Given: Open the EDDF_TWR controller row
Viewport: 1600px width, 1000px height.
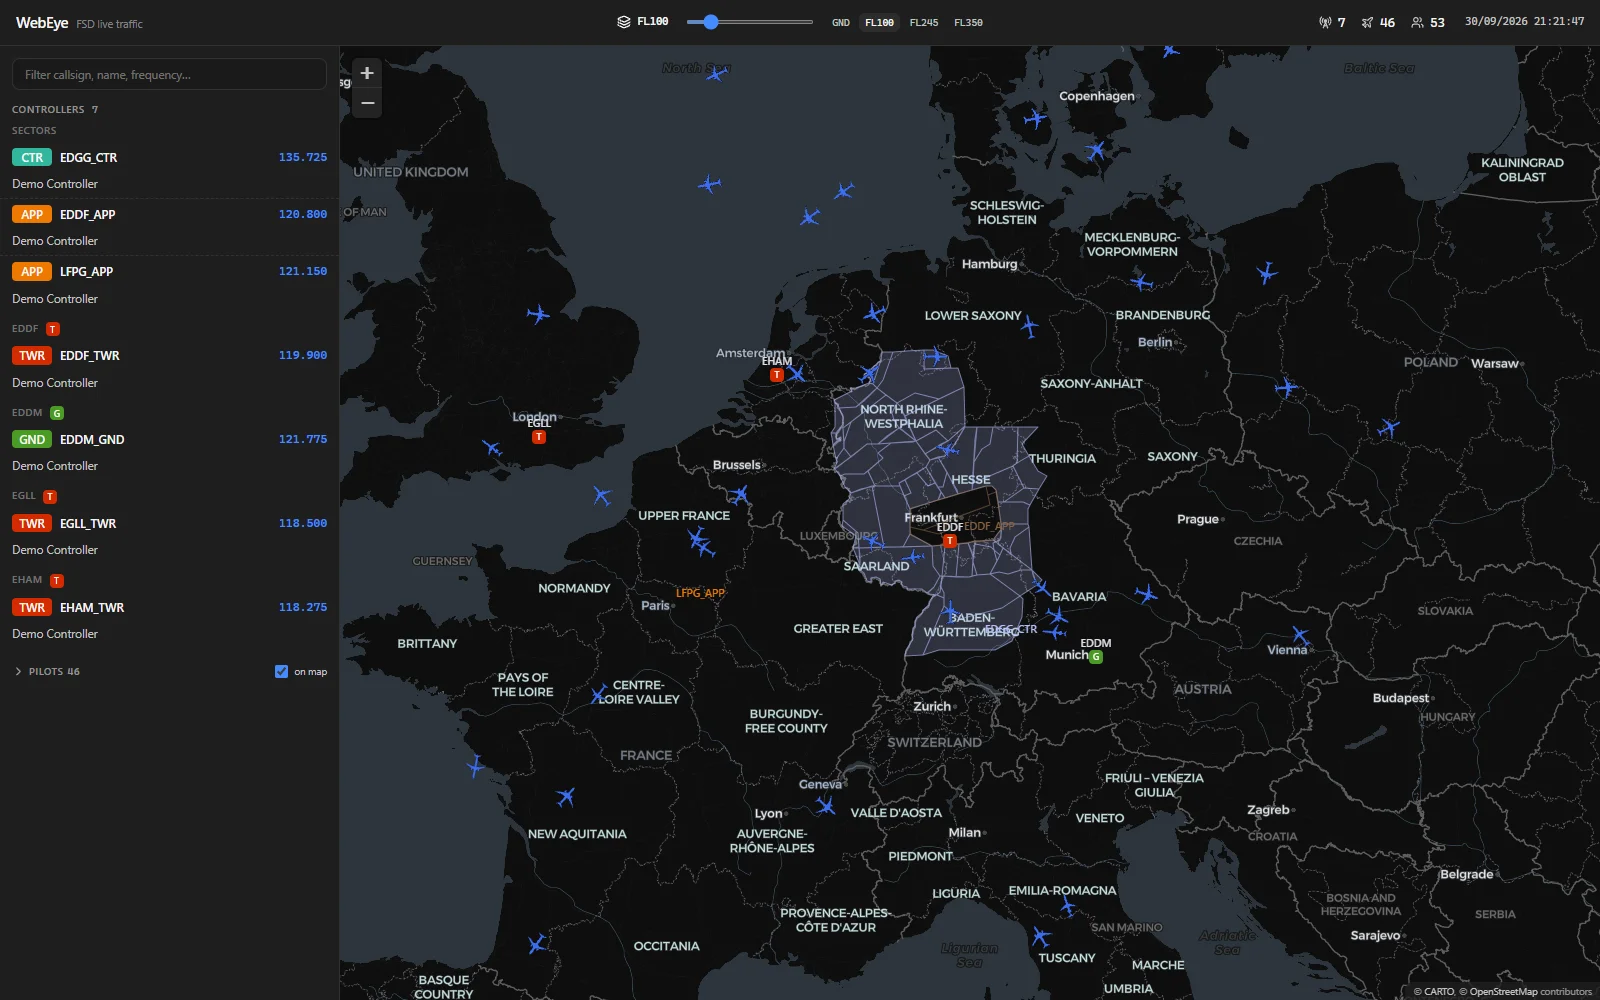Looking at the screenshot, I should (x=169, y=368).
